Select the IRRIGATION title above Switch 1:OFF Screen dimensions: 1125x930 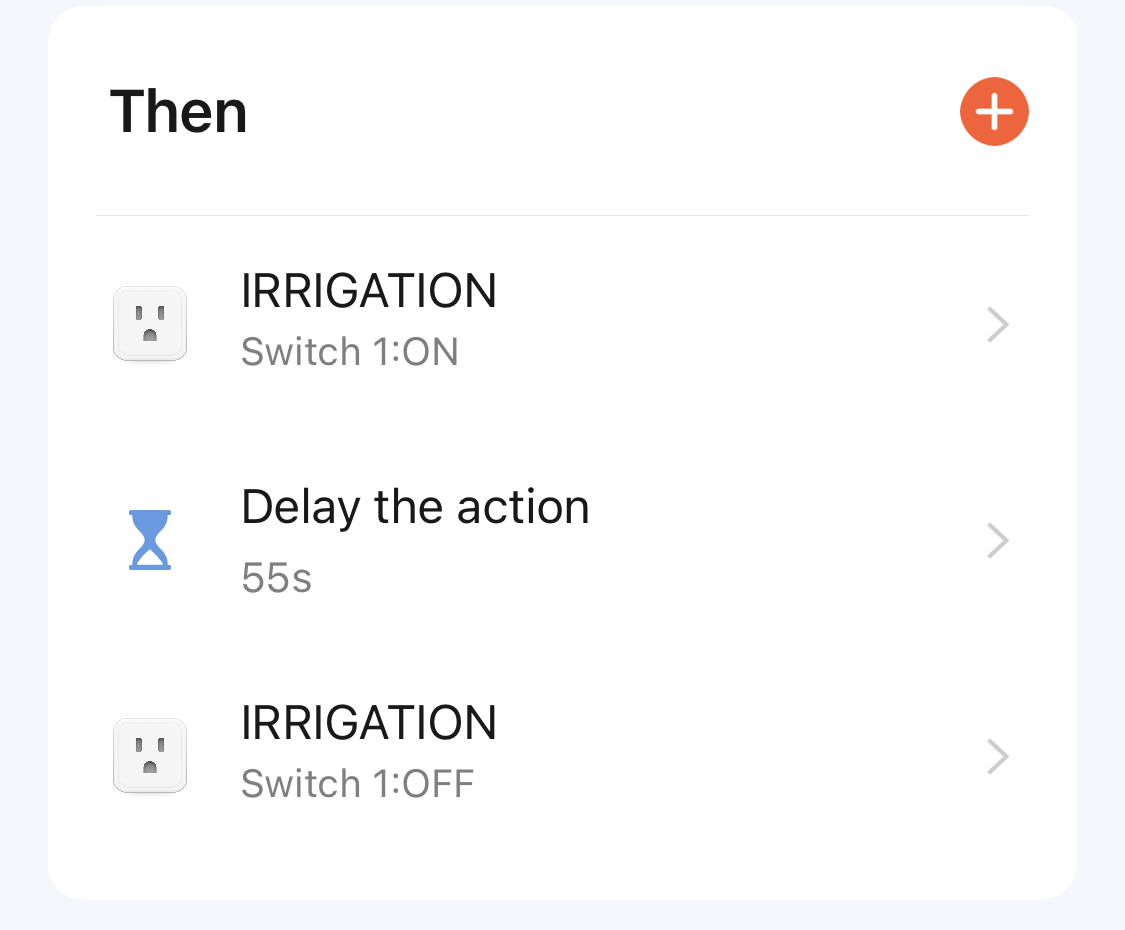(x=369, y=724)
